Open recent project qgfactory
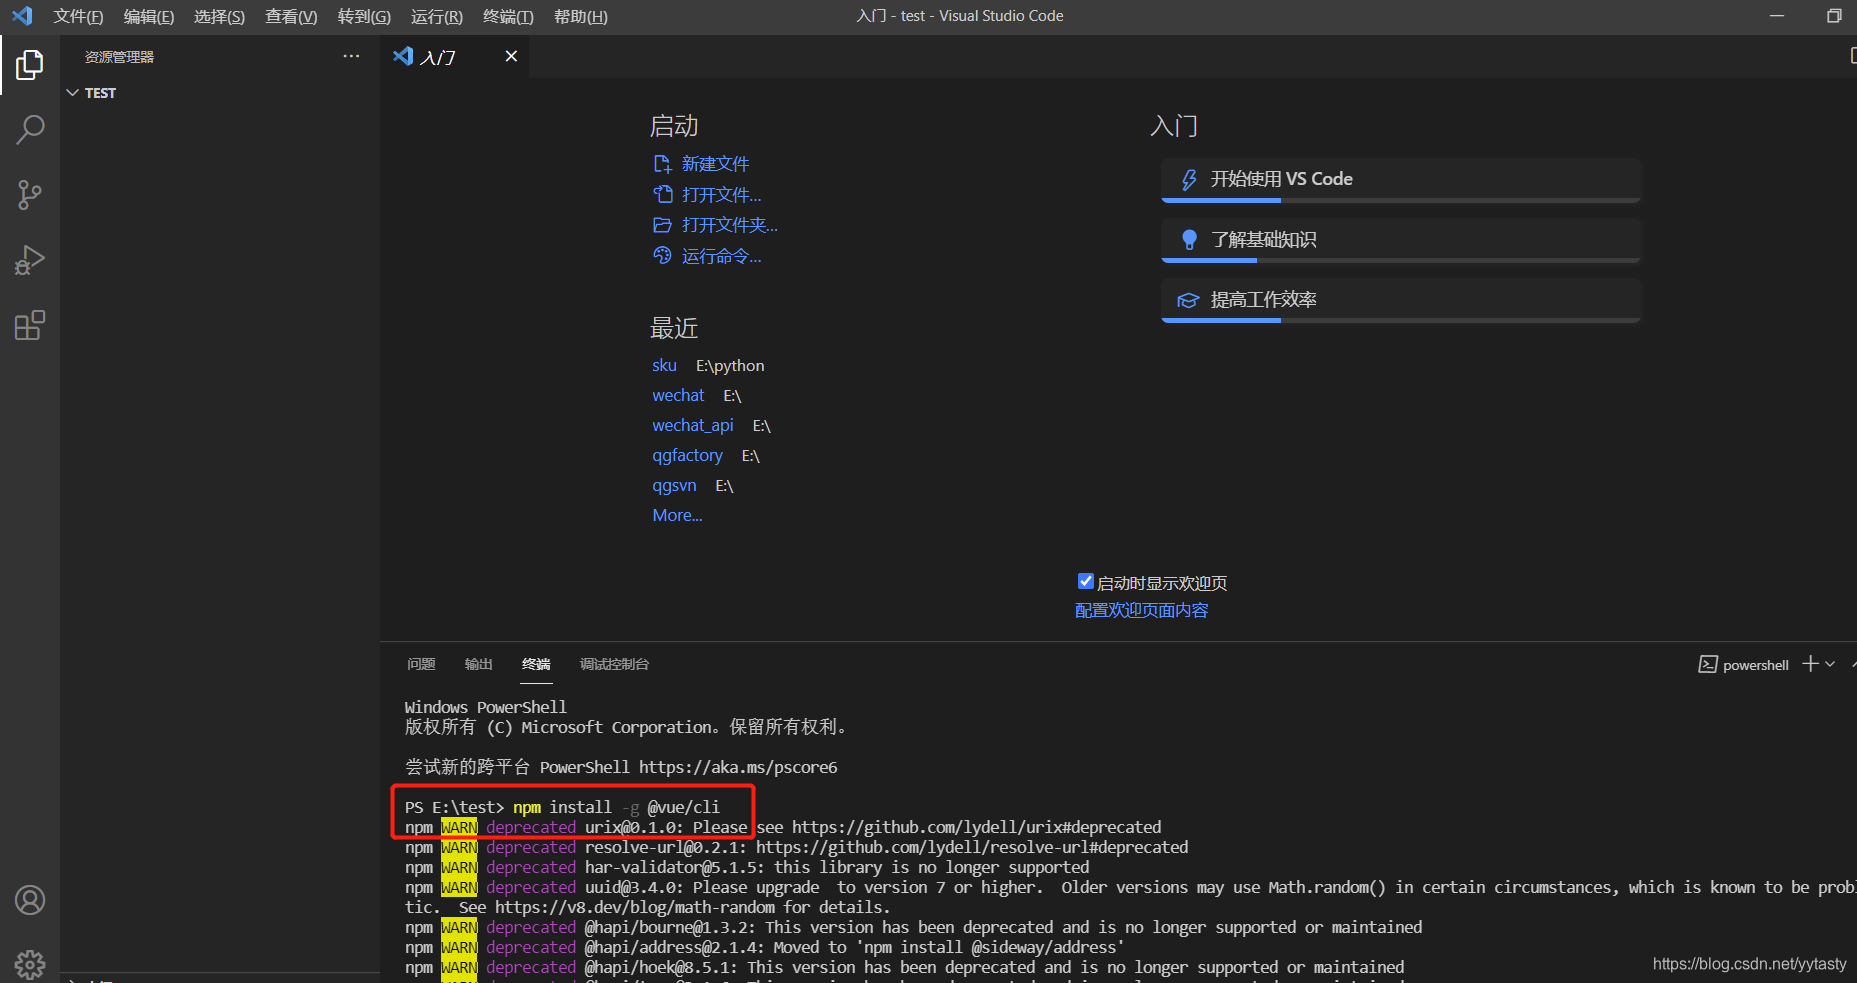The width and height of the screenshot is (1857, 983). (687, 455)
